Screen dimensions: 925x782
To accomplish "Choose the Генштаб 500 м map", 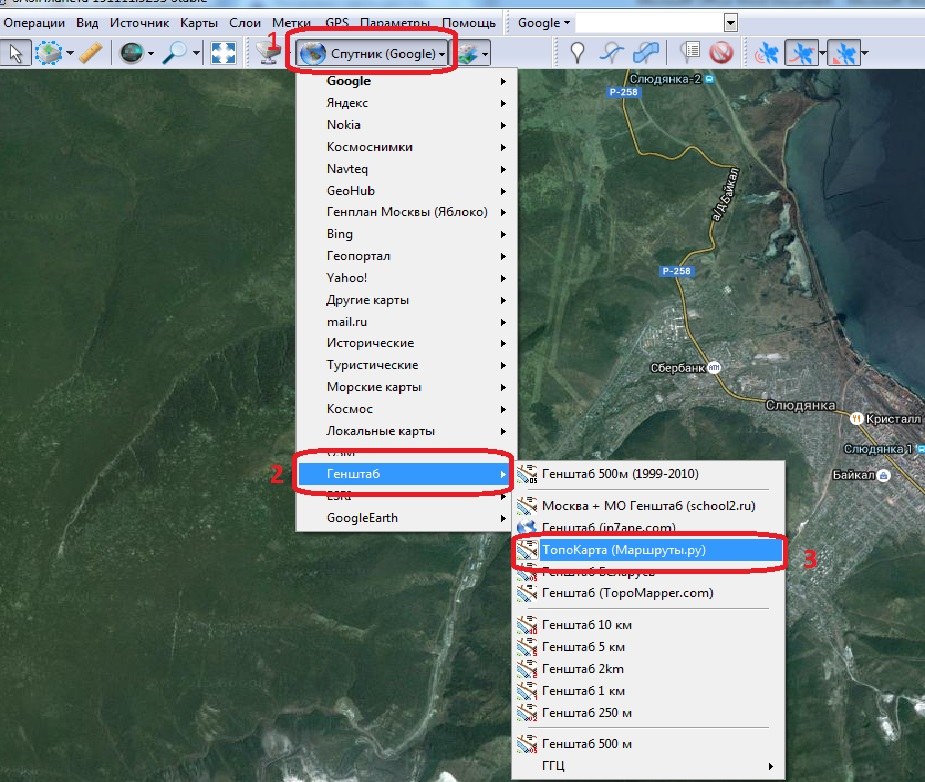I will click(648, 744).
